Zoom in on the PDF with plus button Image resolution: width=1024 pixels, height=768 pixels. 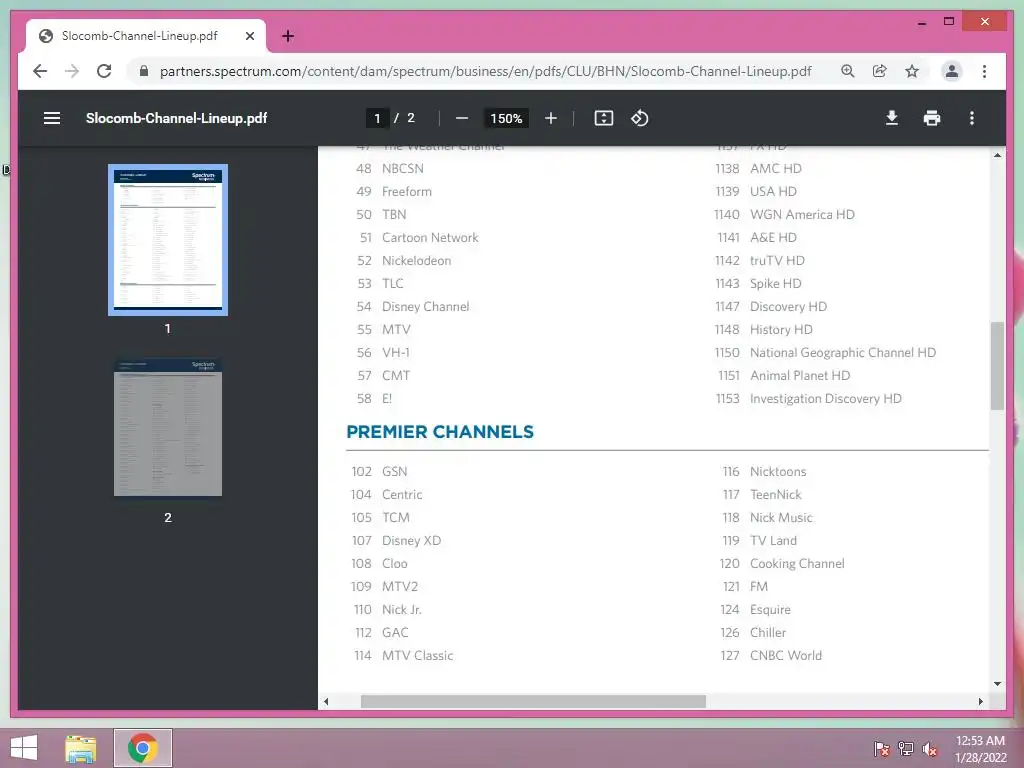coord(551,118)
